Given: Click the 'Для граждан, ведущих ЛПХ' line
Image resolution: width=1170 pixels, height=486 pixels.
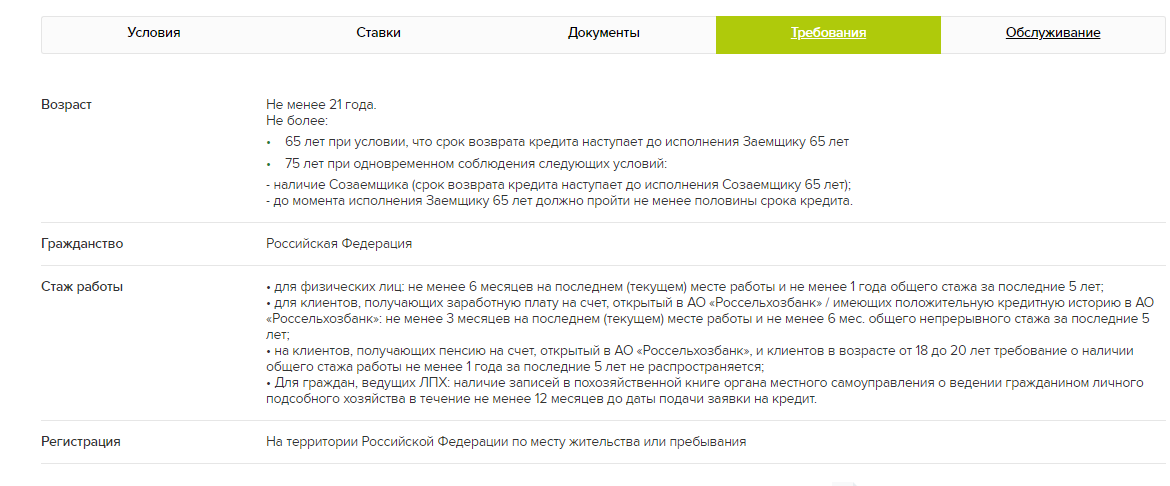Looking at the screenshot, I should click(x=710, y=385).
